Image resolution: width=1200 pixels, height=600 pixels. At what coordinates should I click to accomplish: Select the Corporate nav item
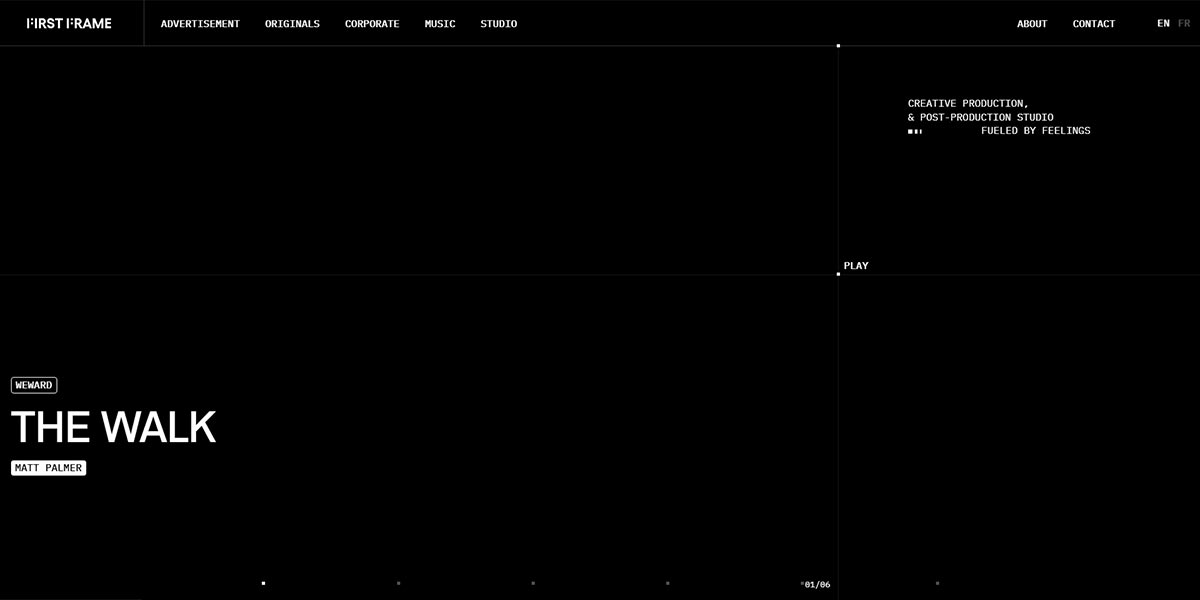(x=372, y=24)
